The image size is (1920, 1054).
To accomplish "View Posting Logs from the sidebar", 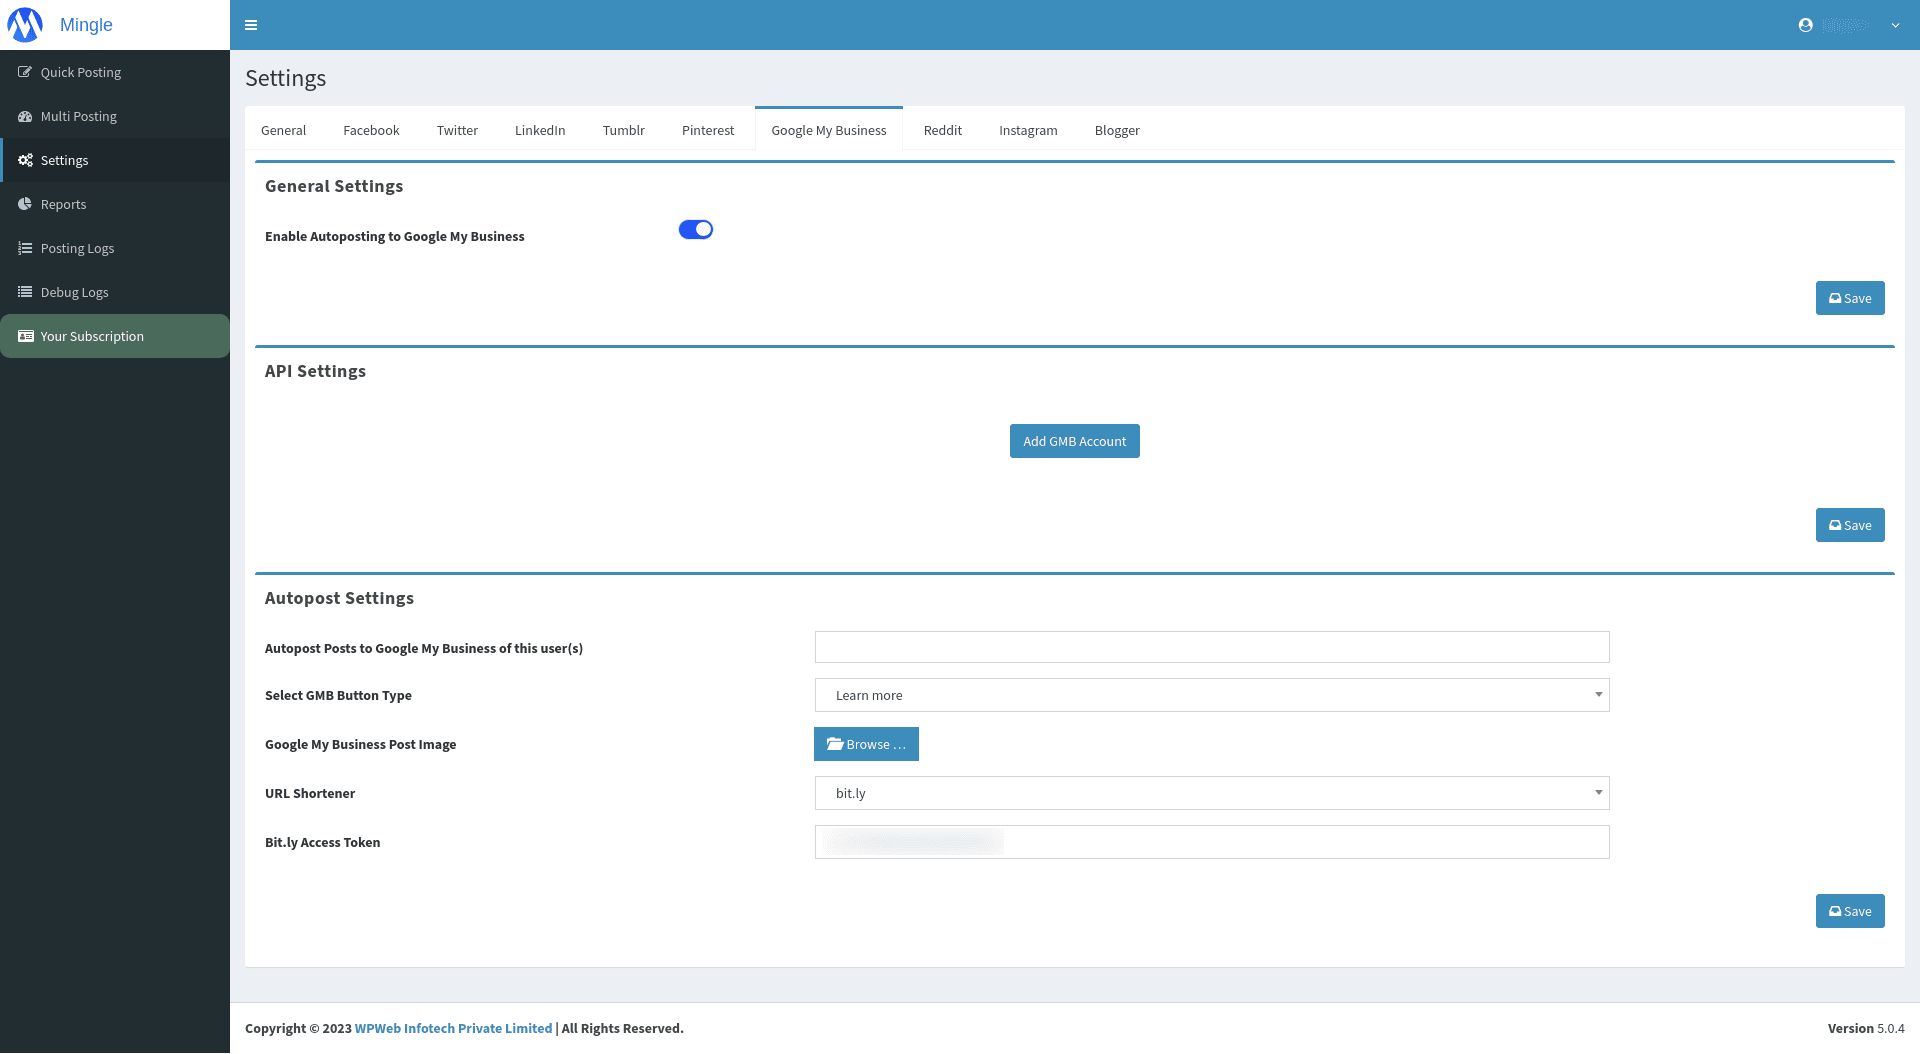I will pos(76,248).
